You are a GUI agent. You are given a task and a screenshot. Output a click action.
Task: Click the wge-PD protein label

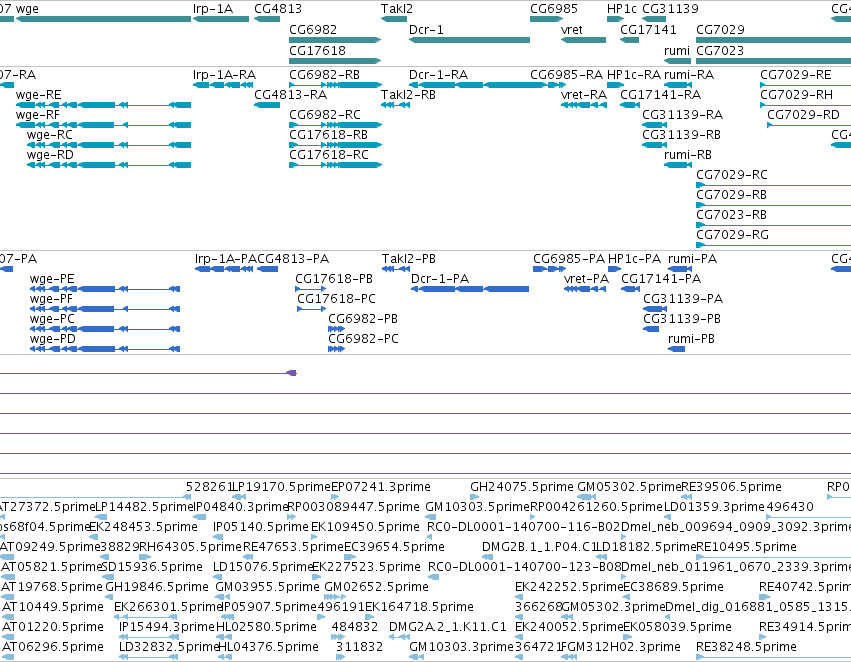click(x=53, y=339)
